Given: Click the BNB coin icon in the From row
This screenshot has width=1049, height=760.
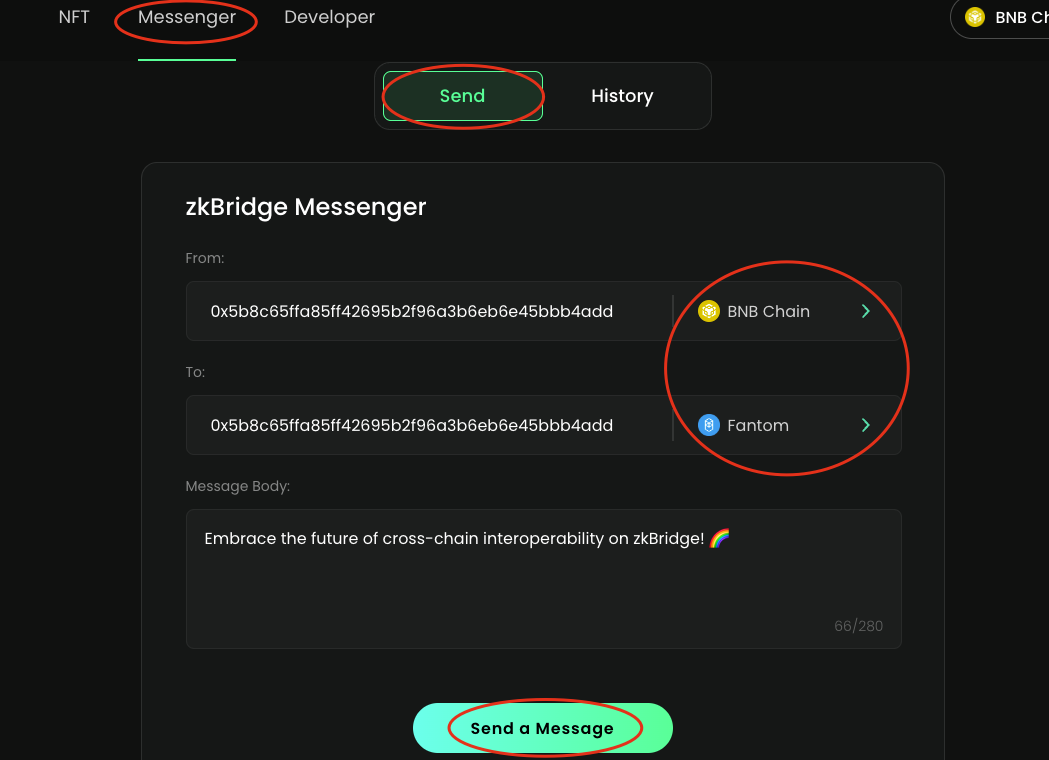Looking at the screenshot, I should [709, 311].
